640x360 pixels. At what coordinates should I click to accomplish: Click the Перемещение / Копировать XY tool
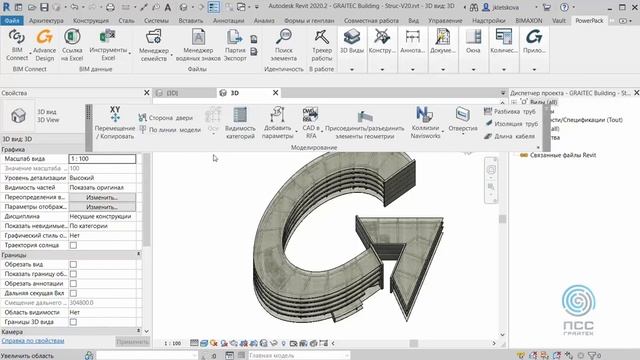point(115,122)
